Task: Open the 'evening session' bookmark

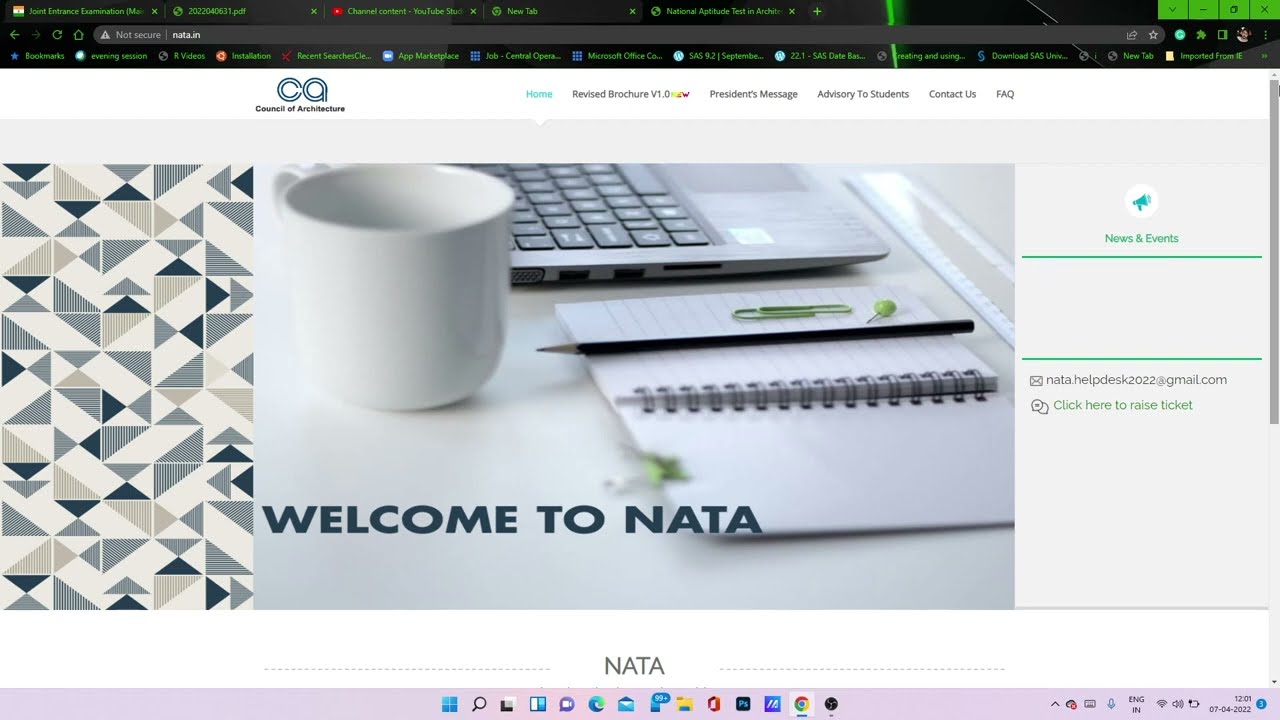Action: [x=111, y=56]
